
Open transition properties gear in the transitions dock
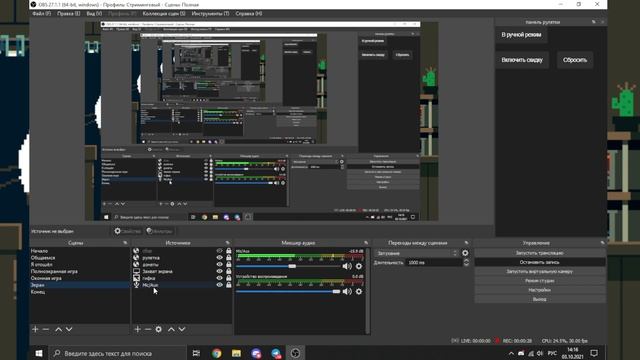pos(465,253)
